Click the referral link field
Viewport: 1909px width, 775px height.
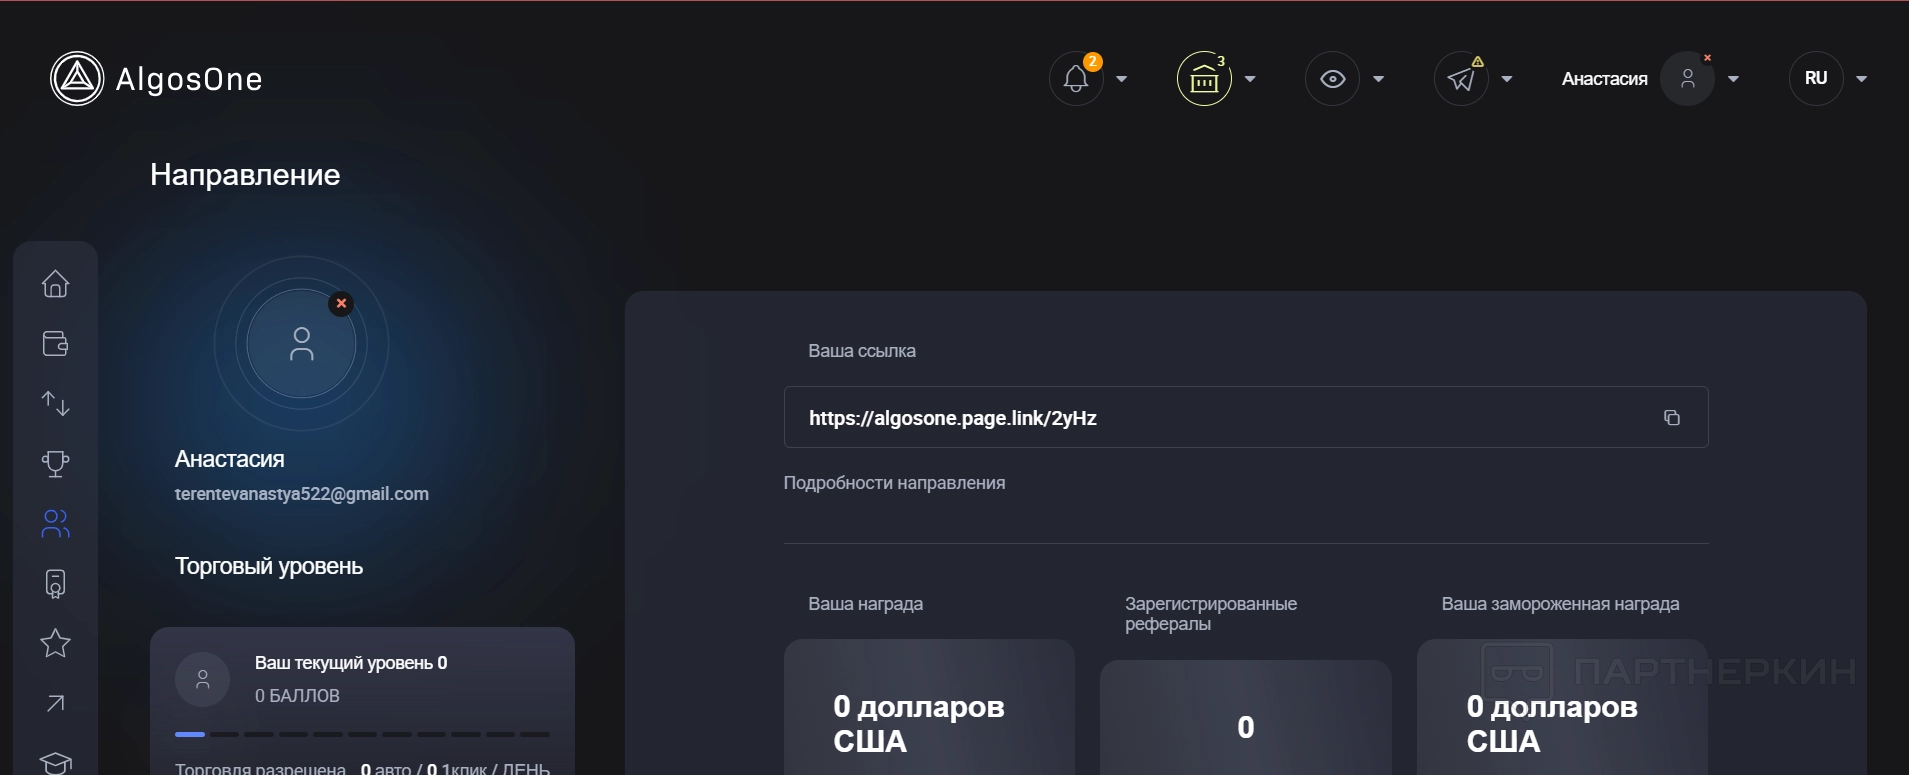click(1246, 417)
